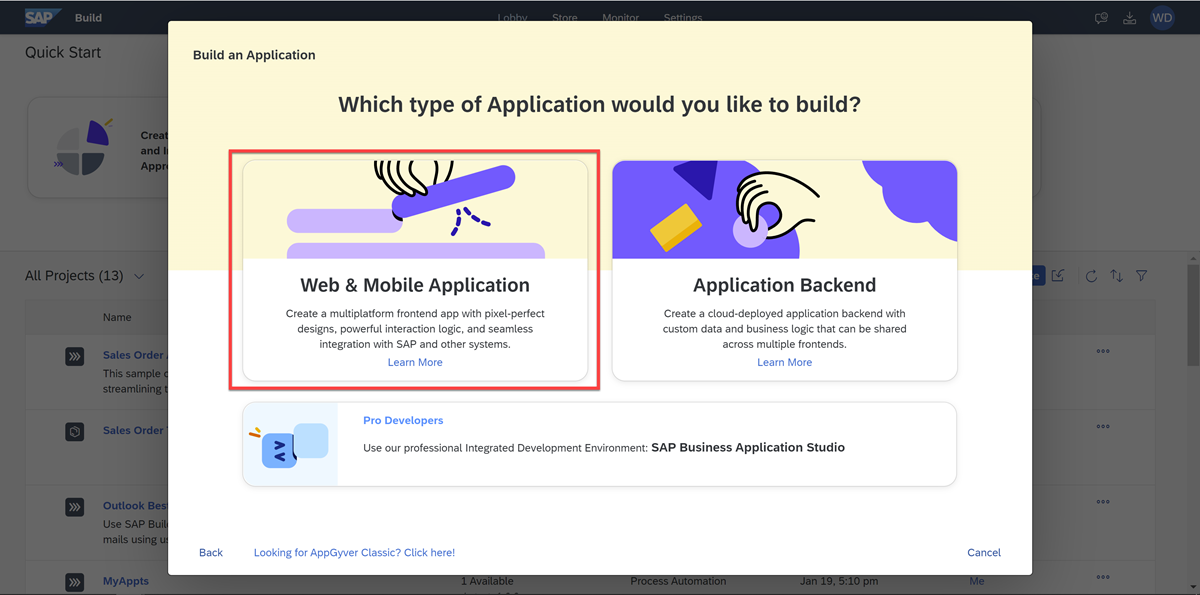Viewport: 1200px width, 595px height.
Task: Click the Sales Order process automation icon
Action: point(75,356)
